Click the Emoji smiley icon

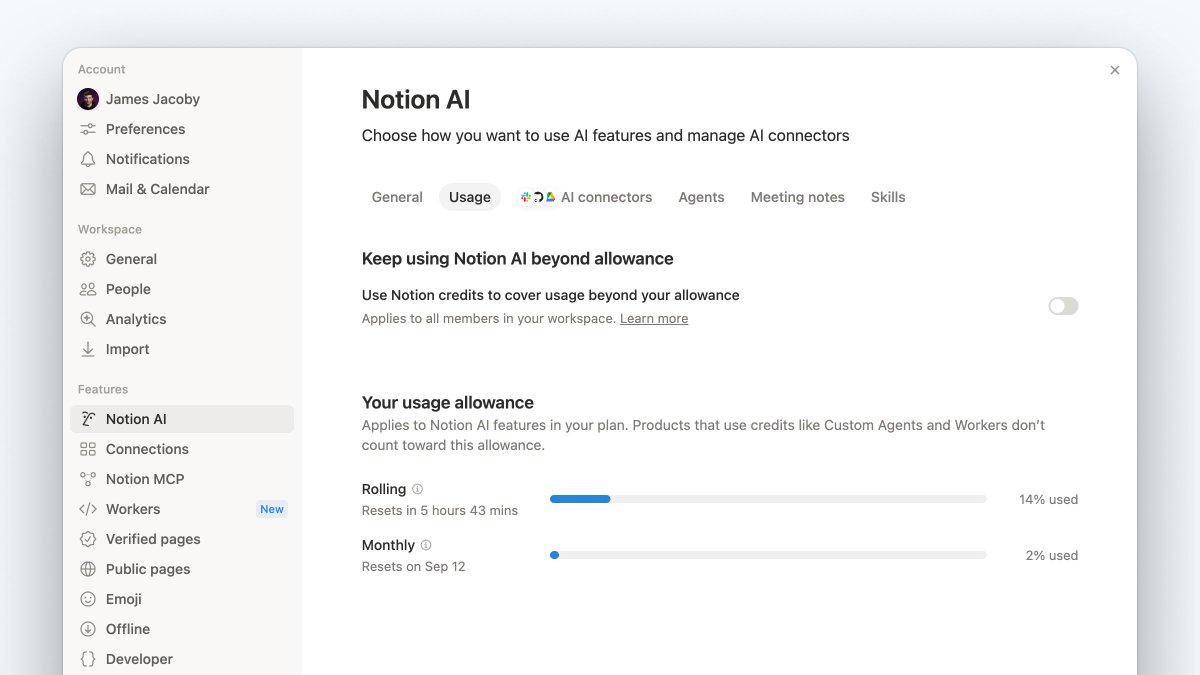[88, 599]
